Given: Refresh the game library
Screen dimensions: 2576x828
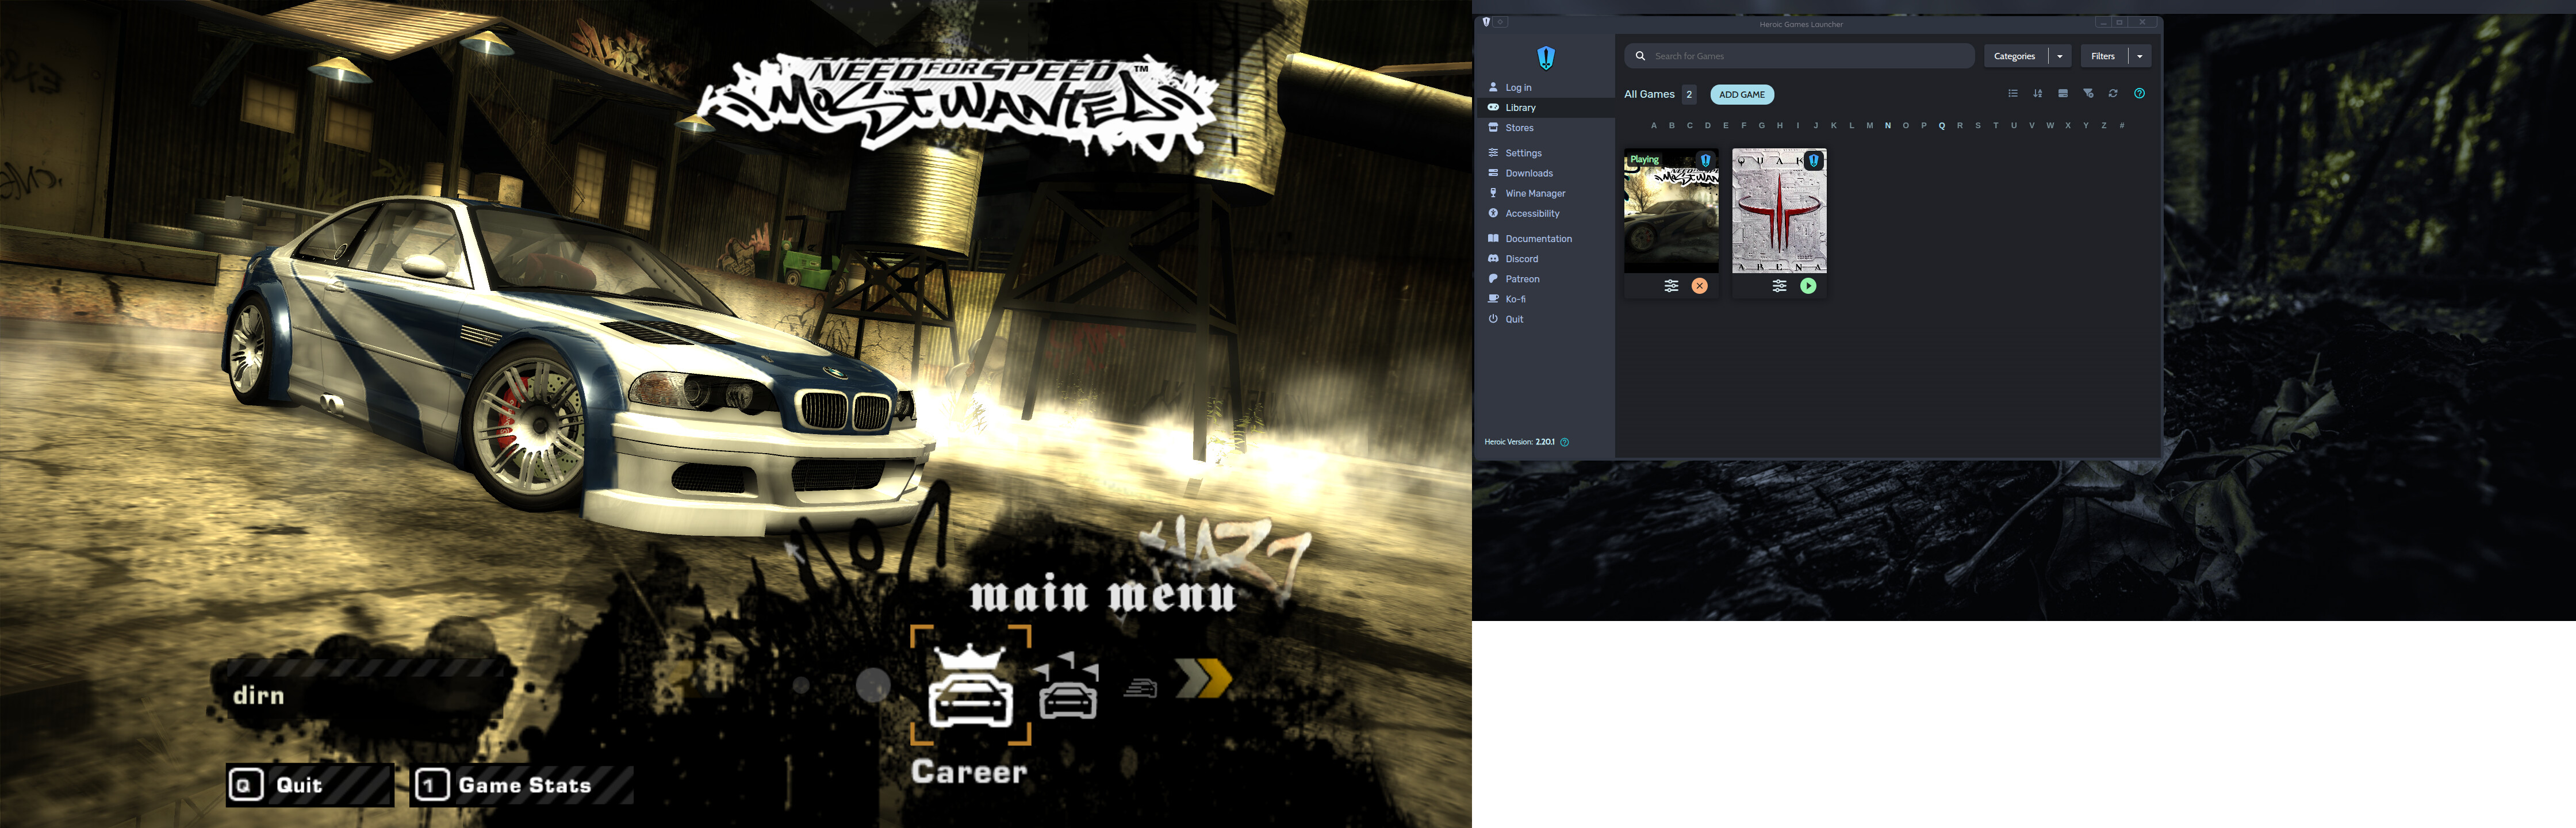Looking at the screenshot, I should pos(2113,94).
